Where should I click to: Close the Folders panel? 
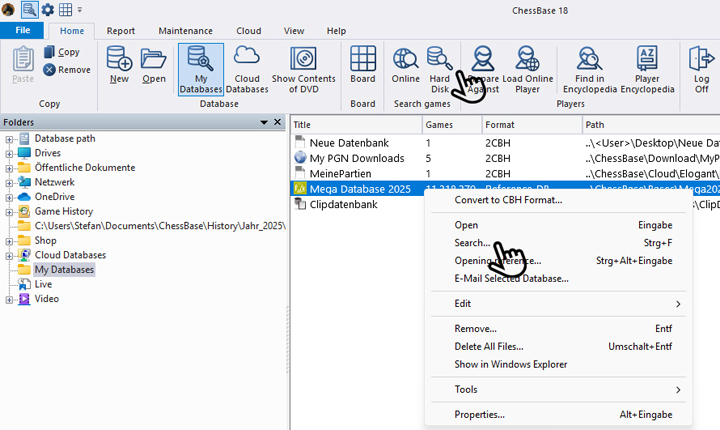pyautogui.click(x=277, y=122)
